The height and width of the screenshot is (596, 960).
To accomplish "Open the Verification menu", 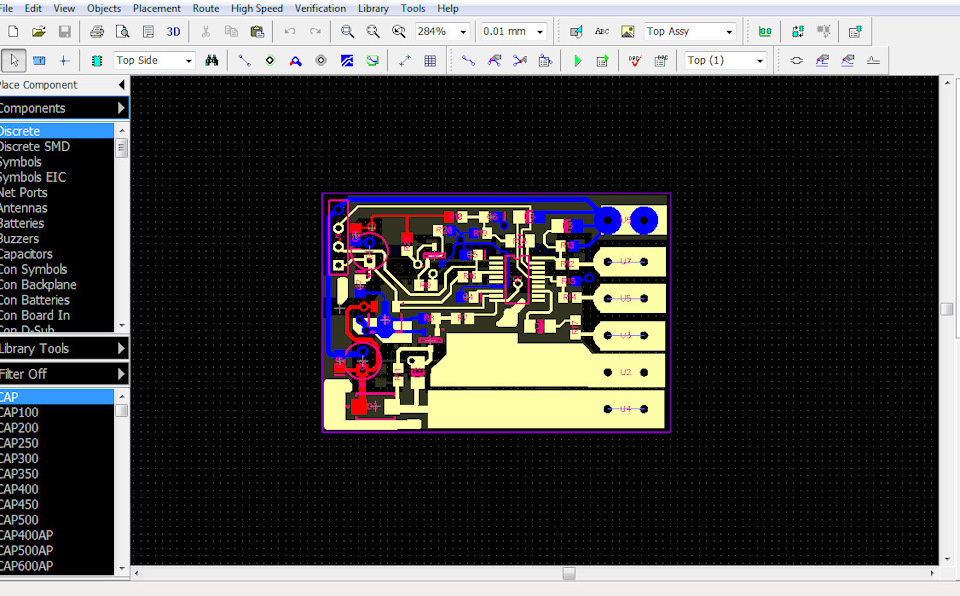I will 320,9.
